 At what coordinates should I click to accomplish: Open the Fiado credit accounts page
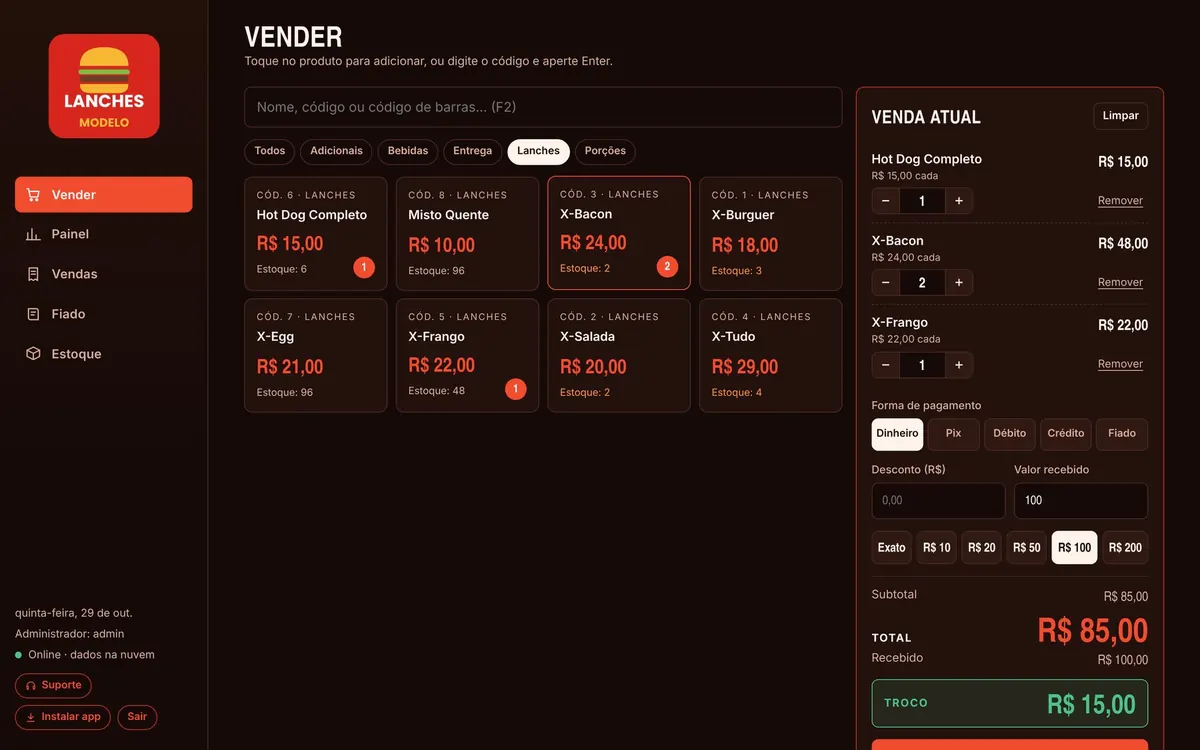pyautogui.click(x=104, y=314)
